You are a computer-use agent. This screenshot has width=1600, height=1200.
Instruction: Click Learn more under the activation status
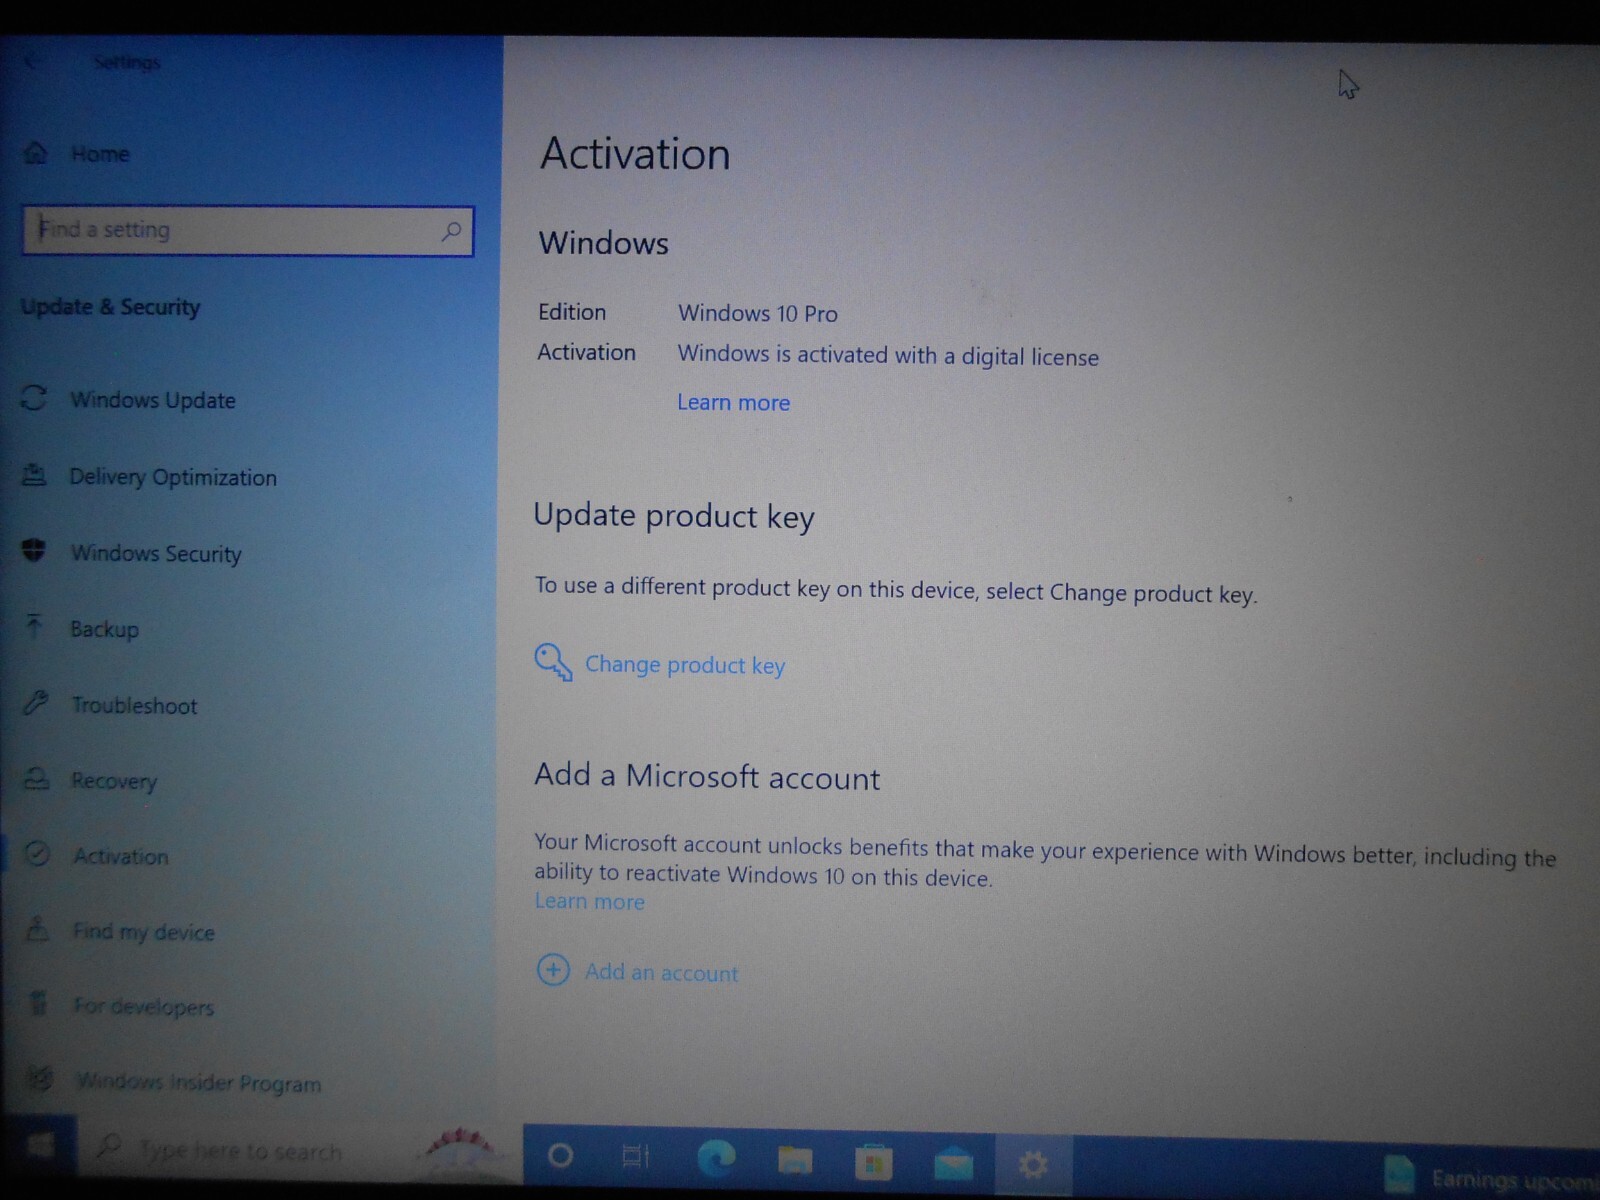tap(733, 403)
